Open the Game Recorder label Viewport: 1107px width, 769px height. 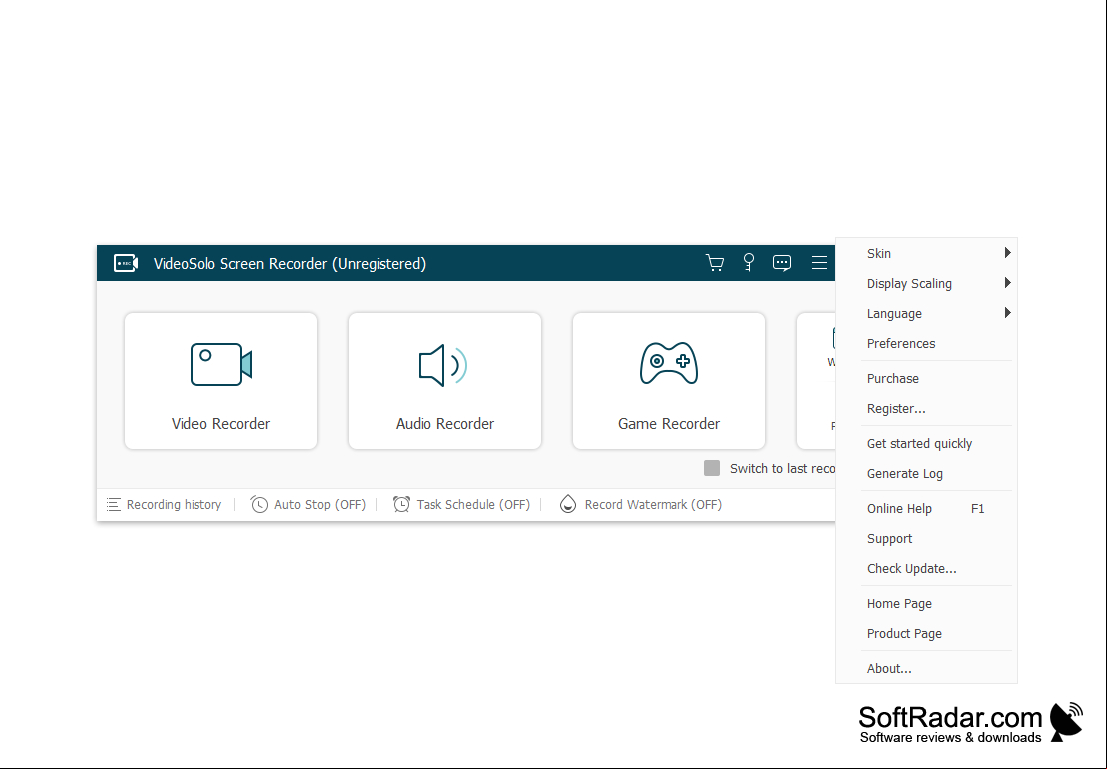[669, 424]
